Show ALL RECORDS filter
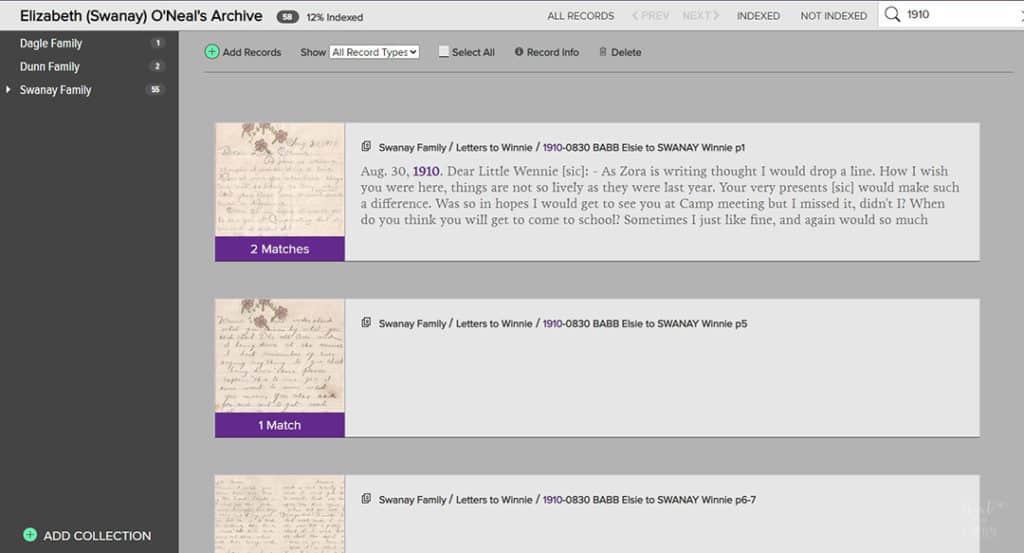Screen dimensions: 1024x553 [581, 16]
